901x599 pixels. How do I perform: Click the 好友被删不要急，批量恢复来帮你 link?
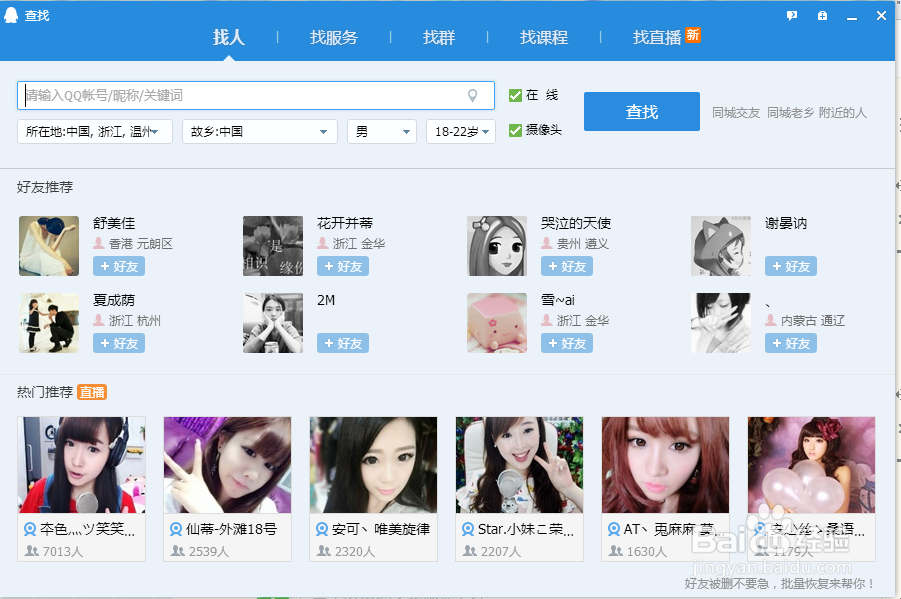780,583
